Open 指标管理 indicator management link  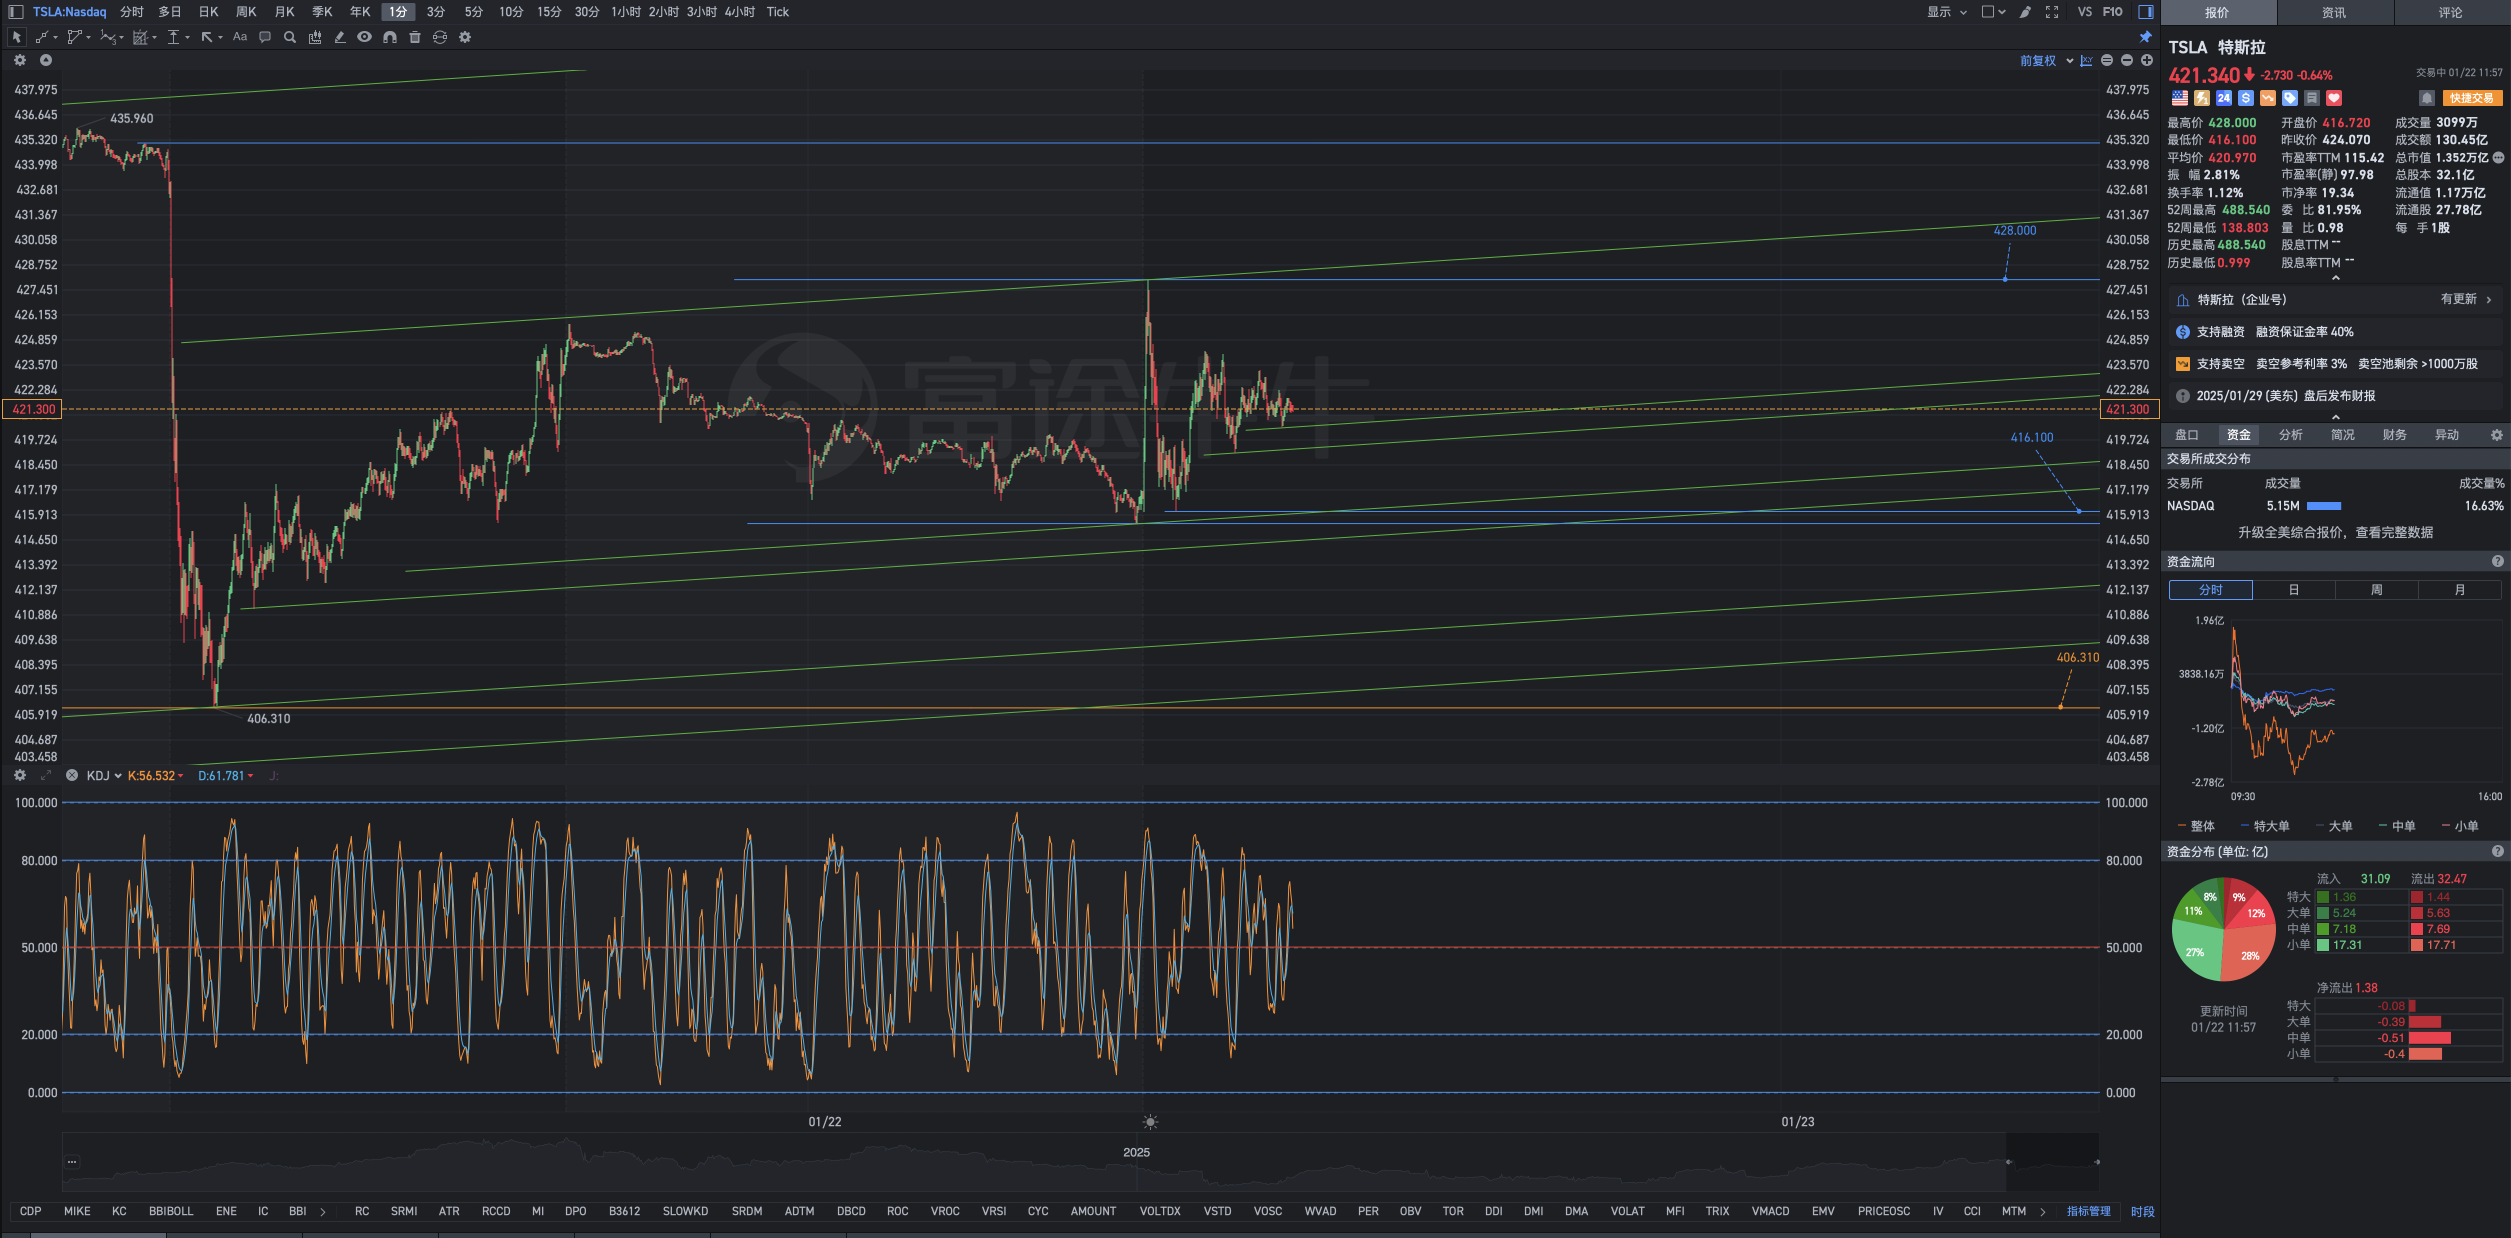coord(2089,1211)
